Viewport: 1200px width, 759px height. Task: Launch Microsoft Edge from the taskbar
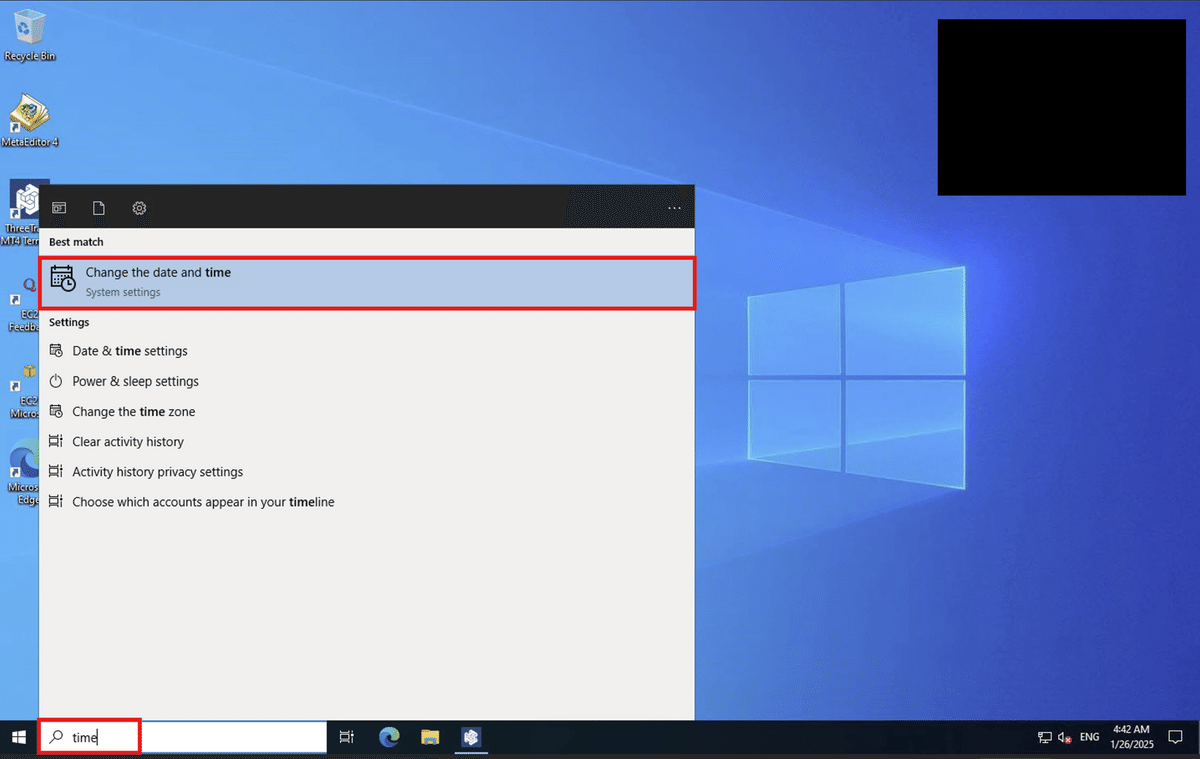[389, 737]
